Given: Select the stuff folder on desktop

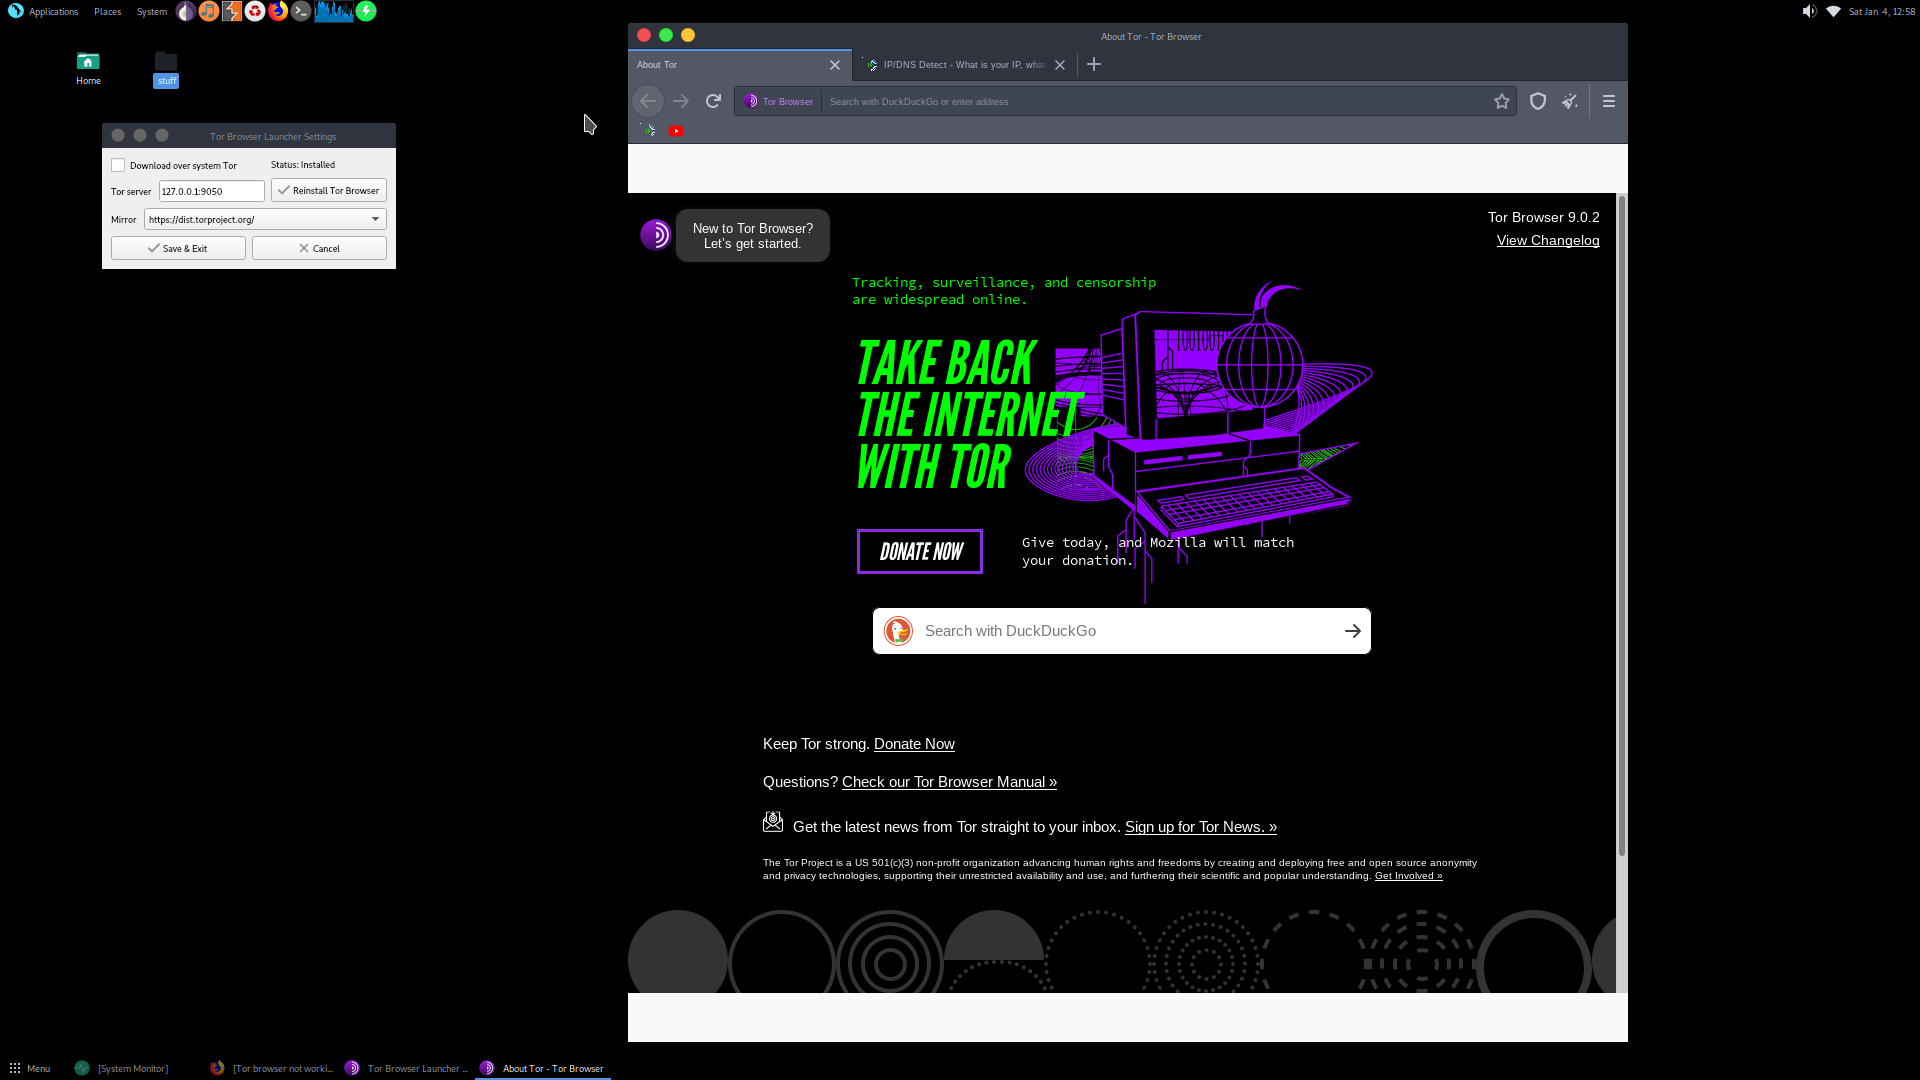Looking at the screenshot, I should 166,69.
